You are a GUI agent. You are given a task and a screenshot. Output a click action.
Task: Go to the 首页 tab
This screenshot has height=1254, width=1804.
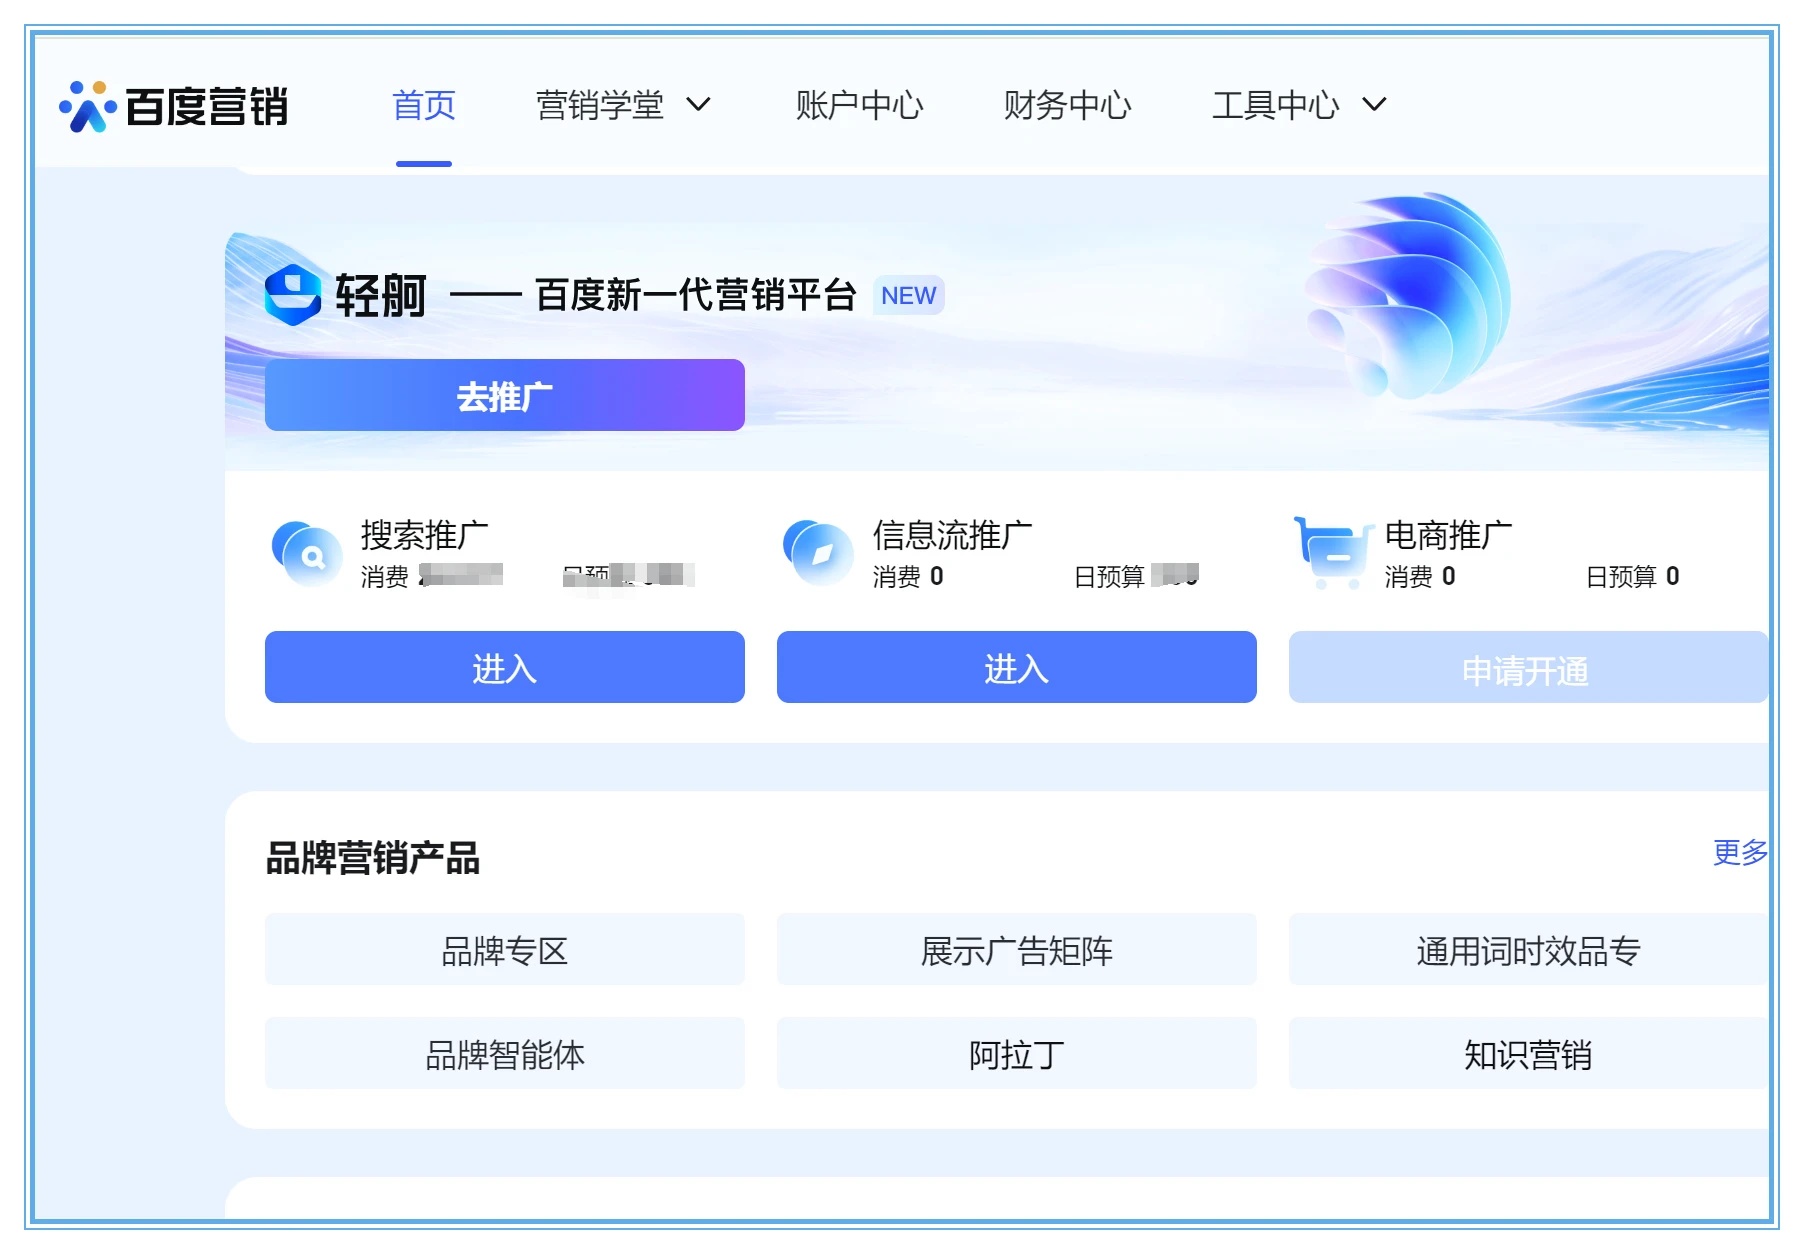tap(424, 105)
